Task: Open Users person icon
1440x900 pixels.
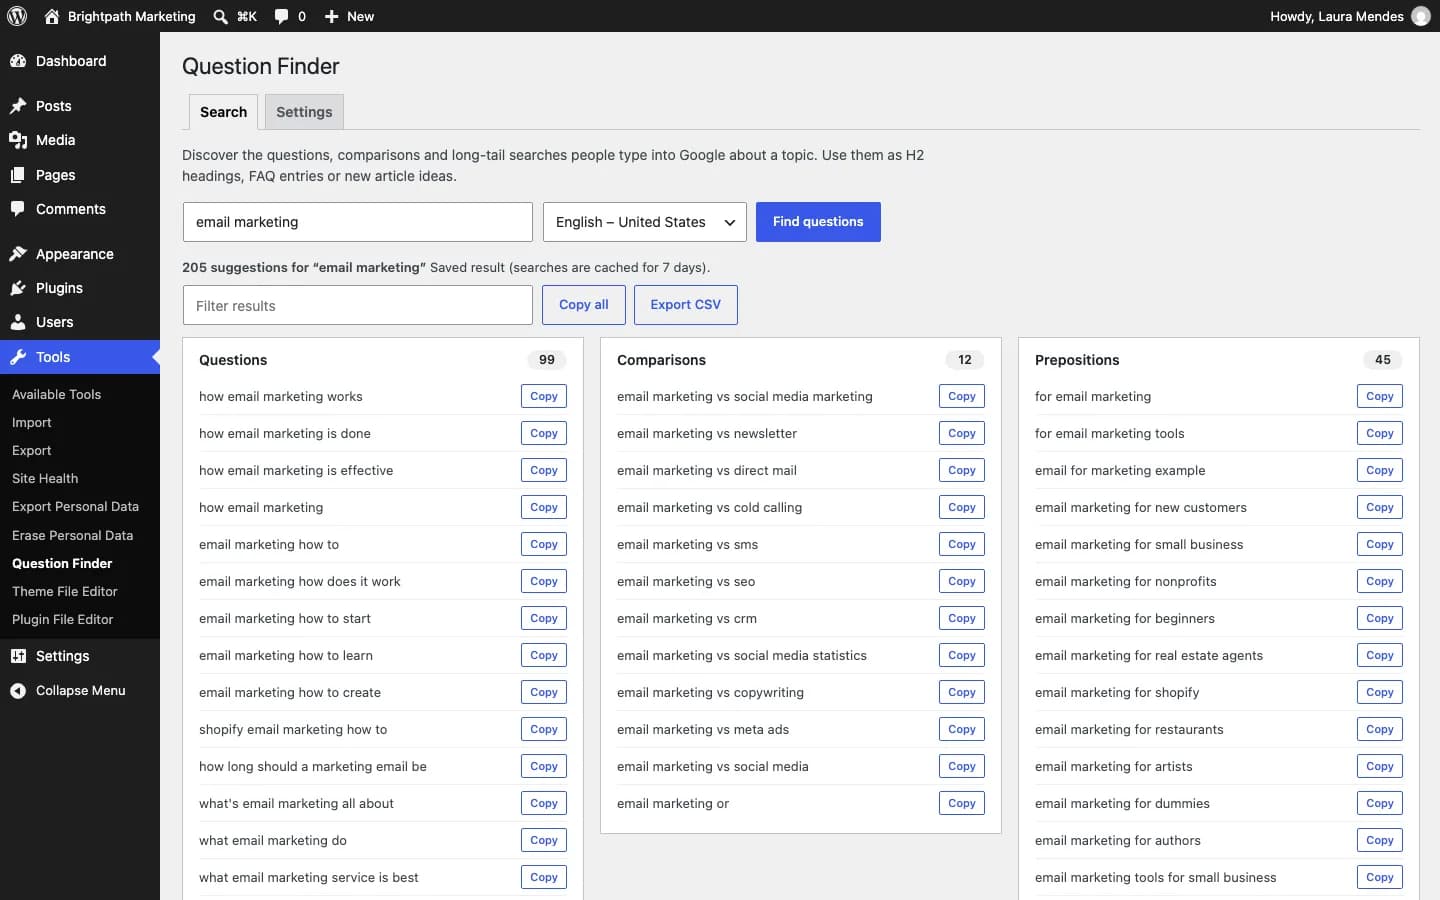Action: pos(18,322)
